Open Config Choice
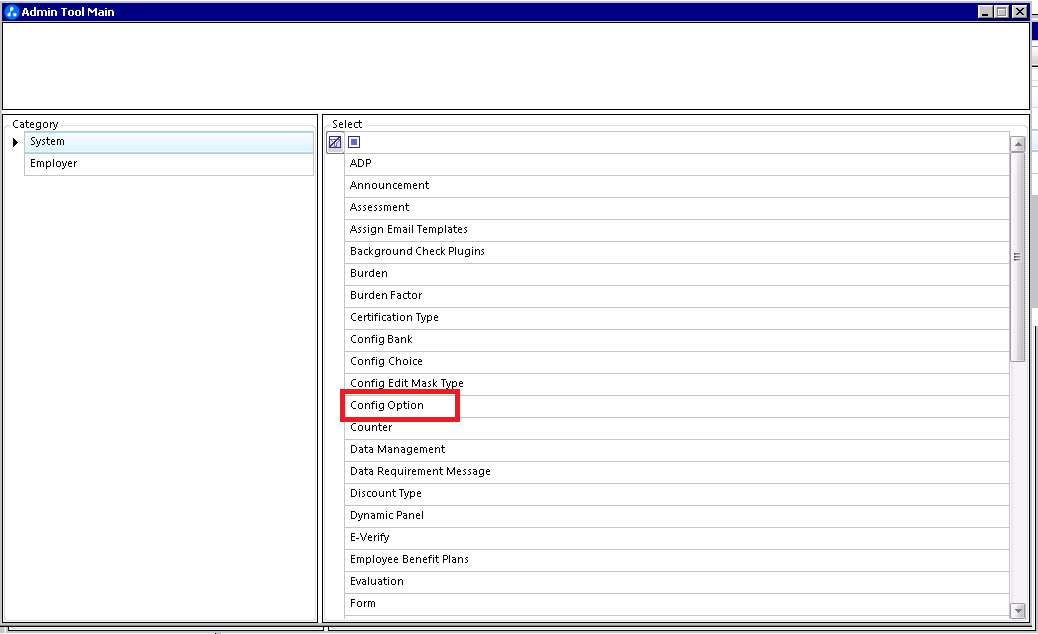 677,362
